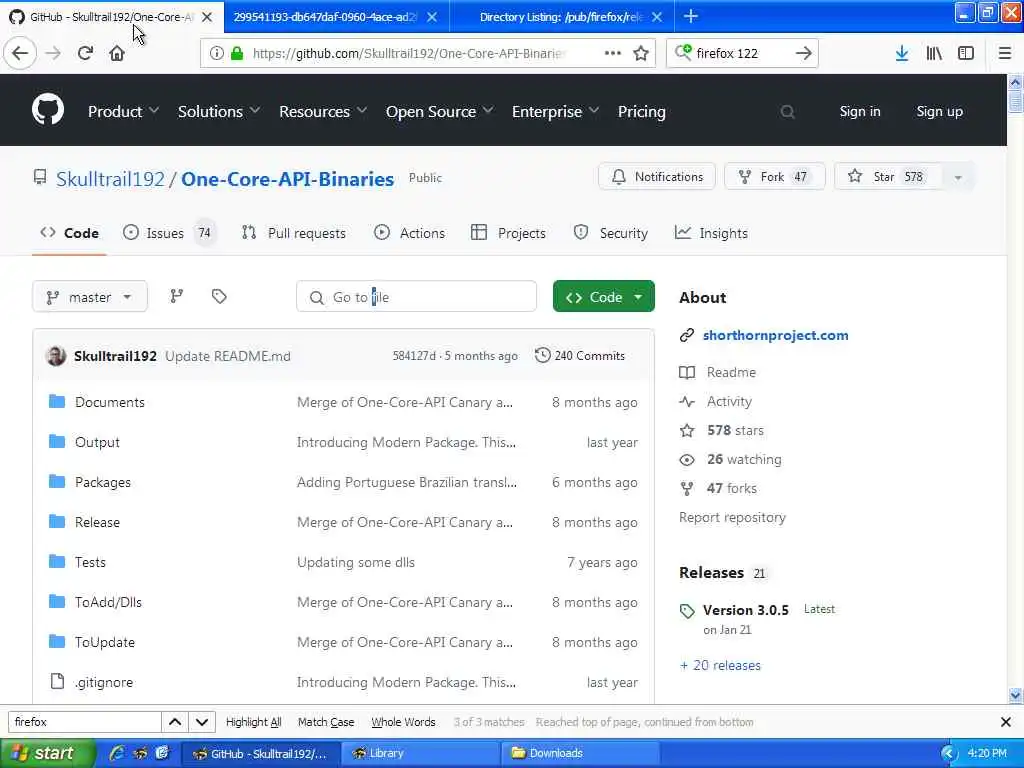This screenshot has height=768, width=1024.
Task: Close the GitHub Skulltrail192 tab
Action: coord(207,17)
